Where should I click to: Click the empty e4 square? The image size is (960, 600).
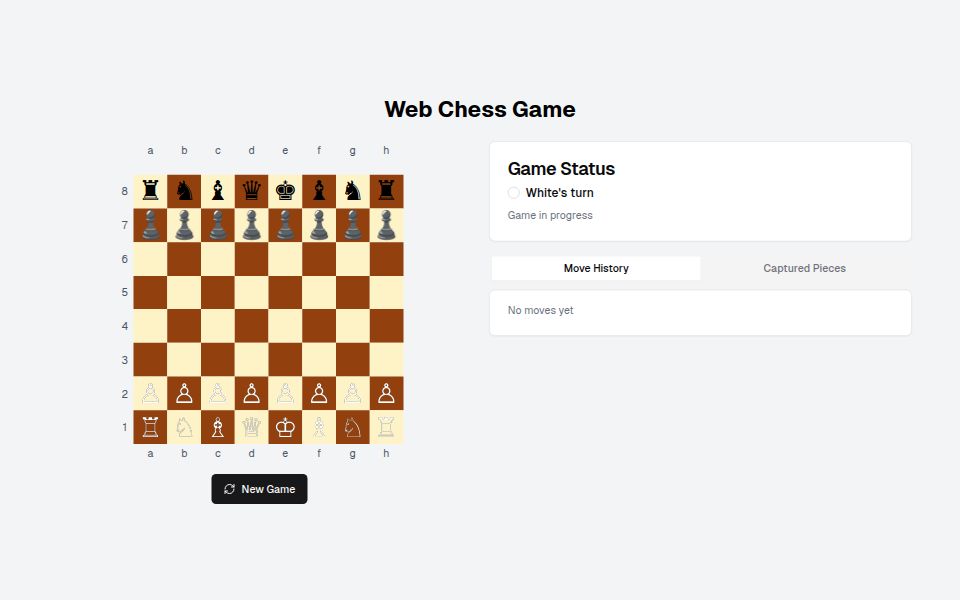pyautogui.click(x=285, y=325)
